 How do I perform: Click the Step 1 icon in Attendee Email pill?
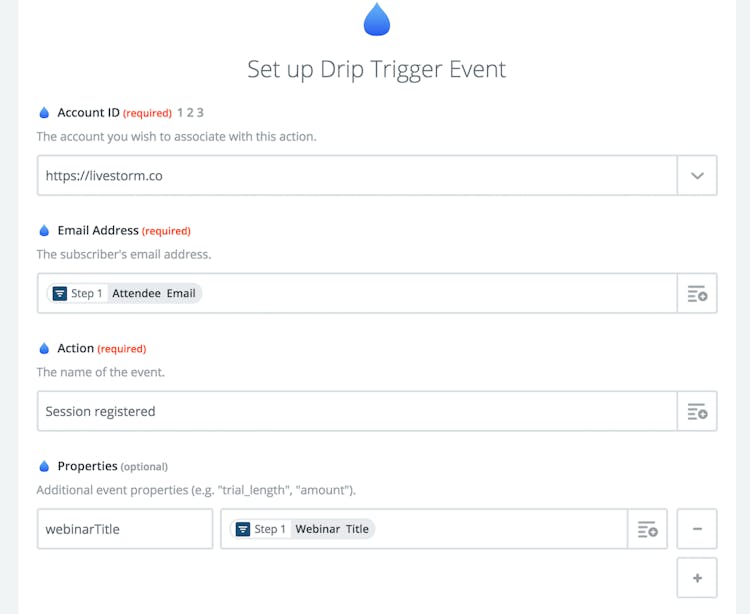click(60, 294)
